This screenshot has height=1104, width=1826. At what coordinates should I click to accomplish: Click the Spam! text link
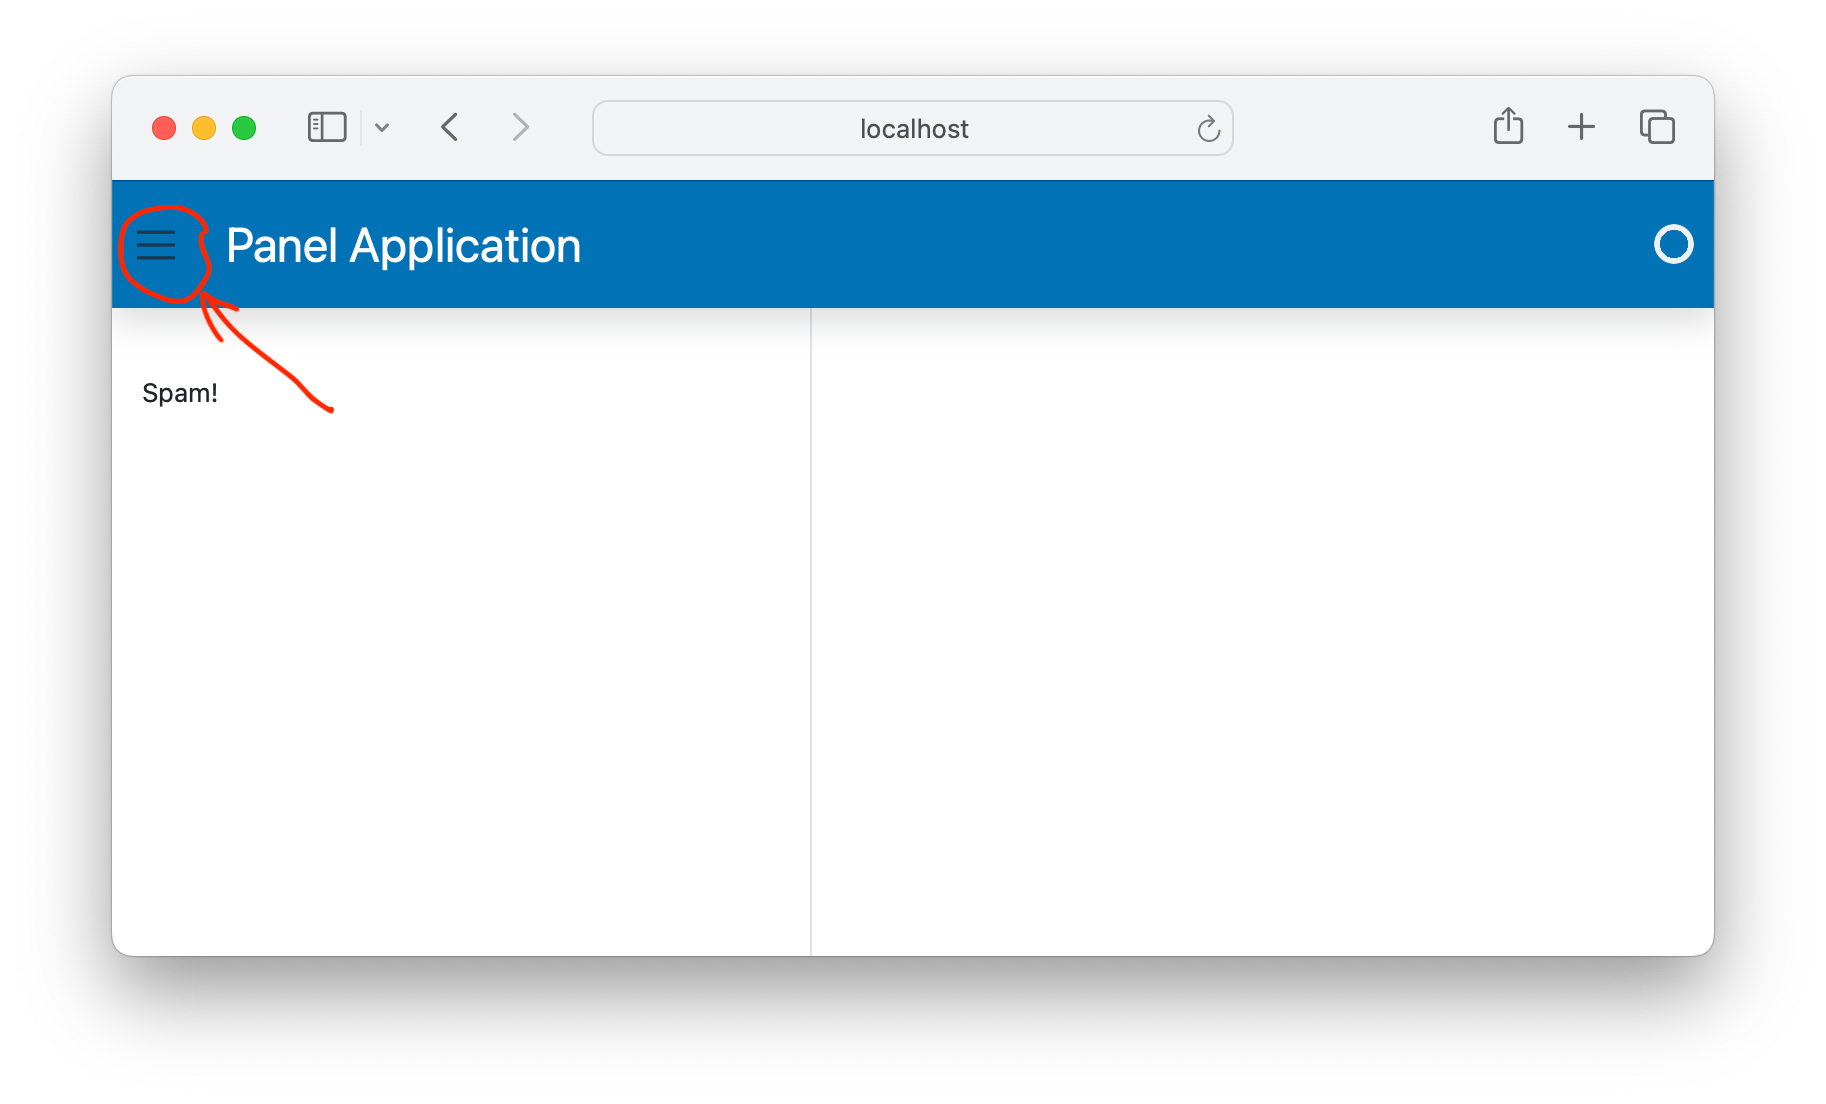180,392
